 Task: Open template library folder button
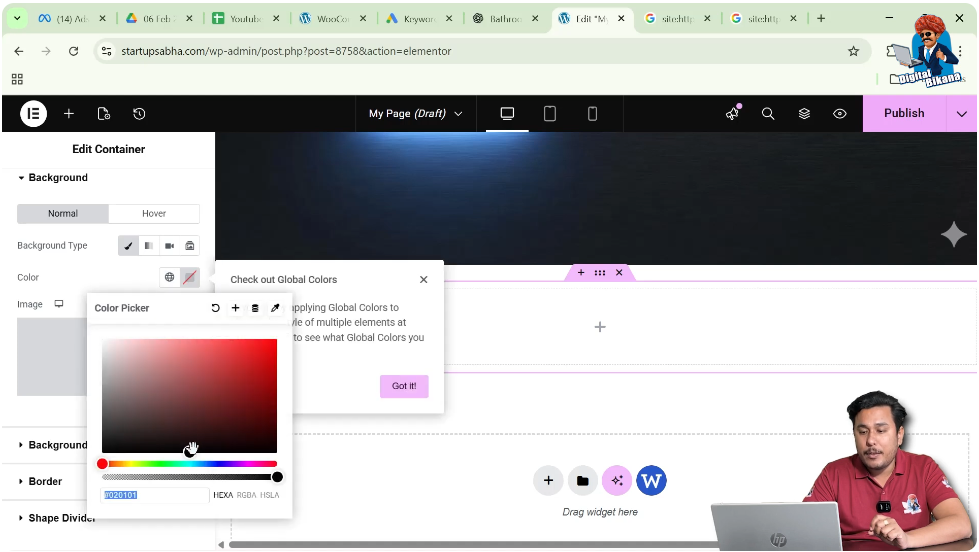point(583,480)
